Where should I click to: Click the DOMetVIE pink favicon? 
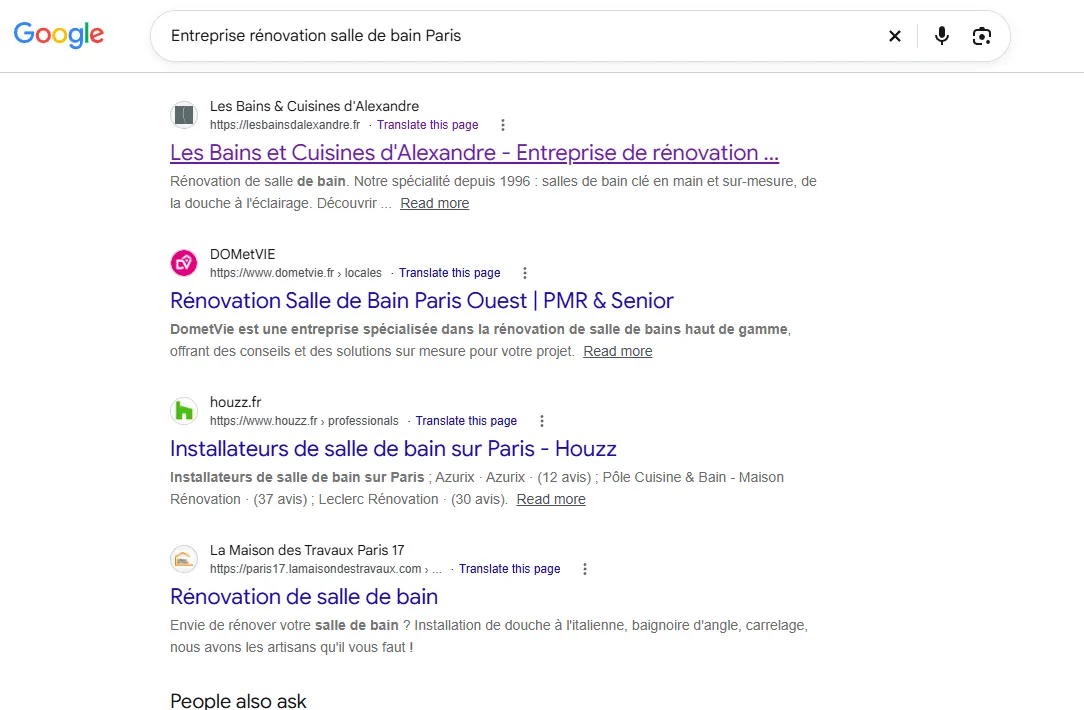tap(184, 263)
